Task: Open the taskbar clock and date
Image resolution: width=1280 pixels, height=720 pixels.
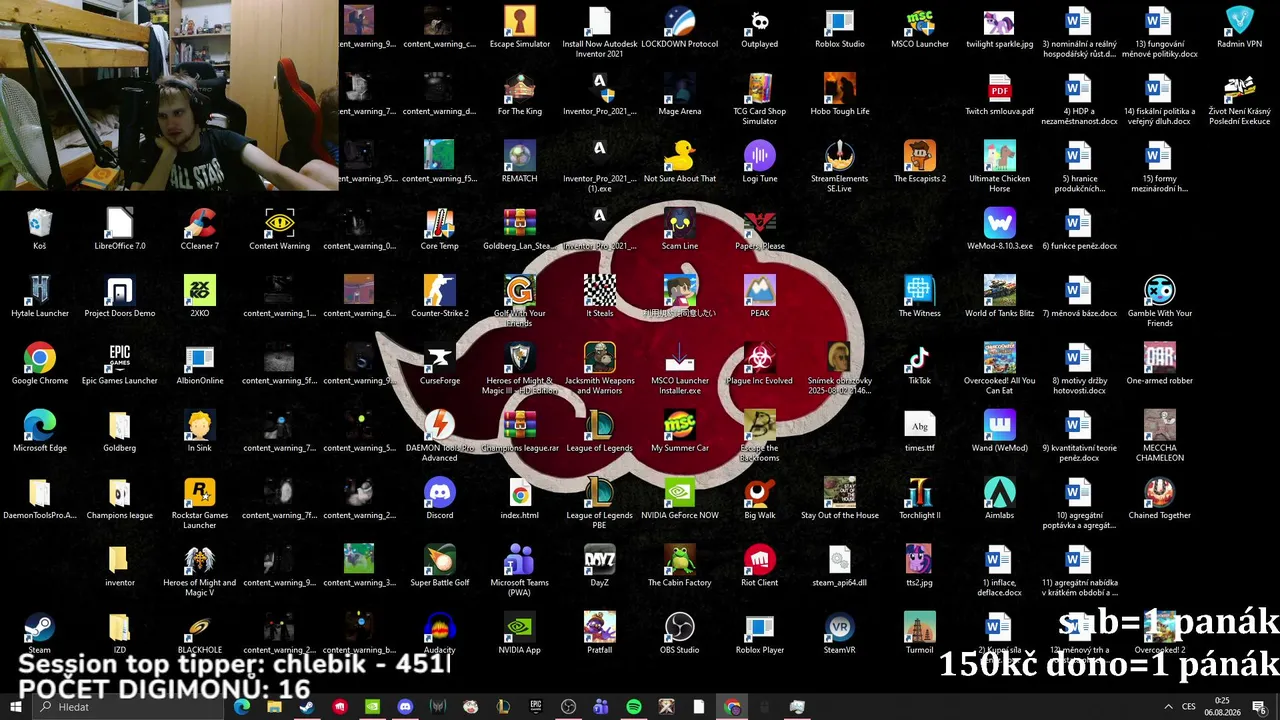Action: (x=1222, y=707)
